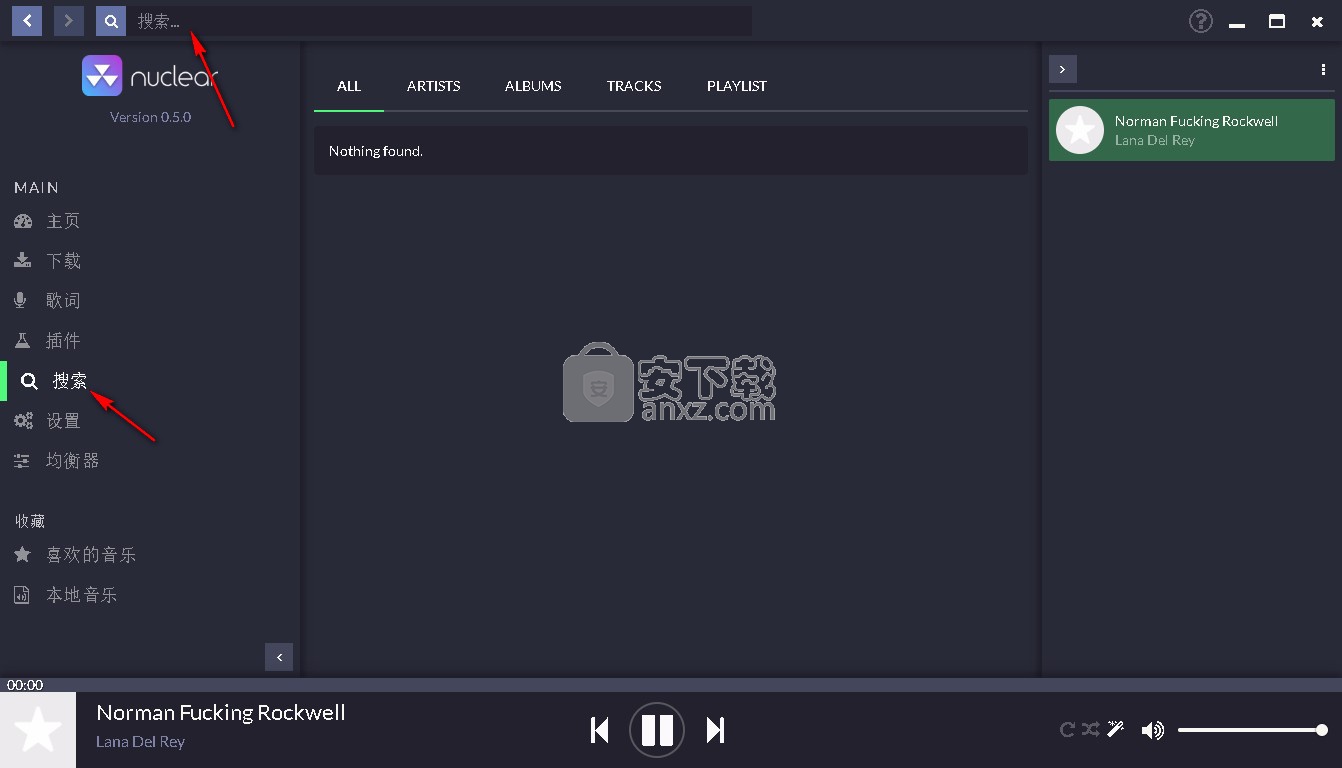The width and height of the screenshot is (1342, 768).
Task: Mute the volume speaker icon
Action: [1153, 731]
